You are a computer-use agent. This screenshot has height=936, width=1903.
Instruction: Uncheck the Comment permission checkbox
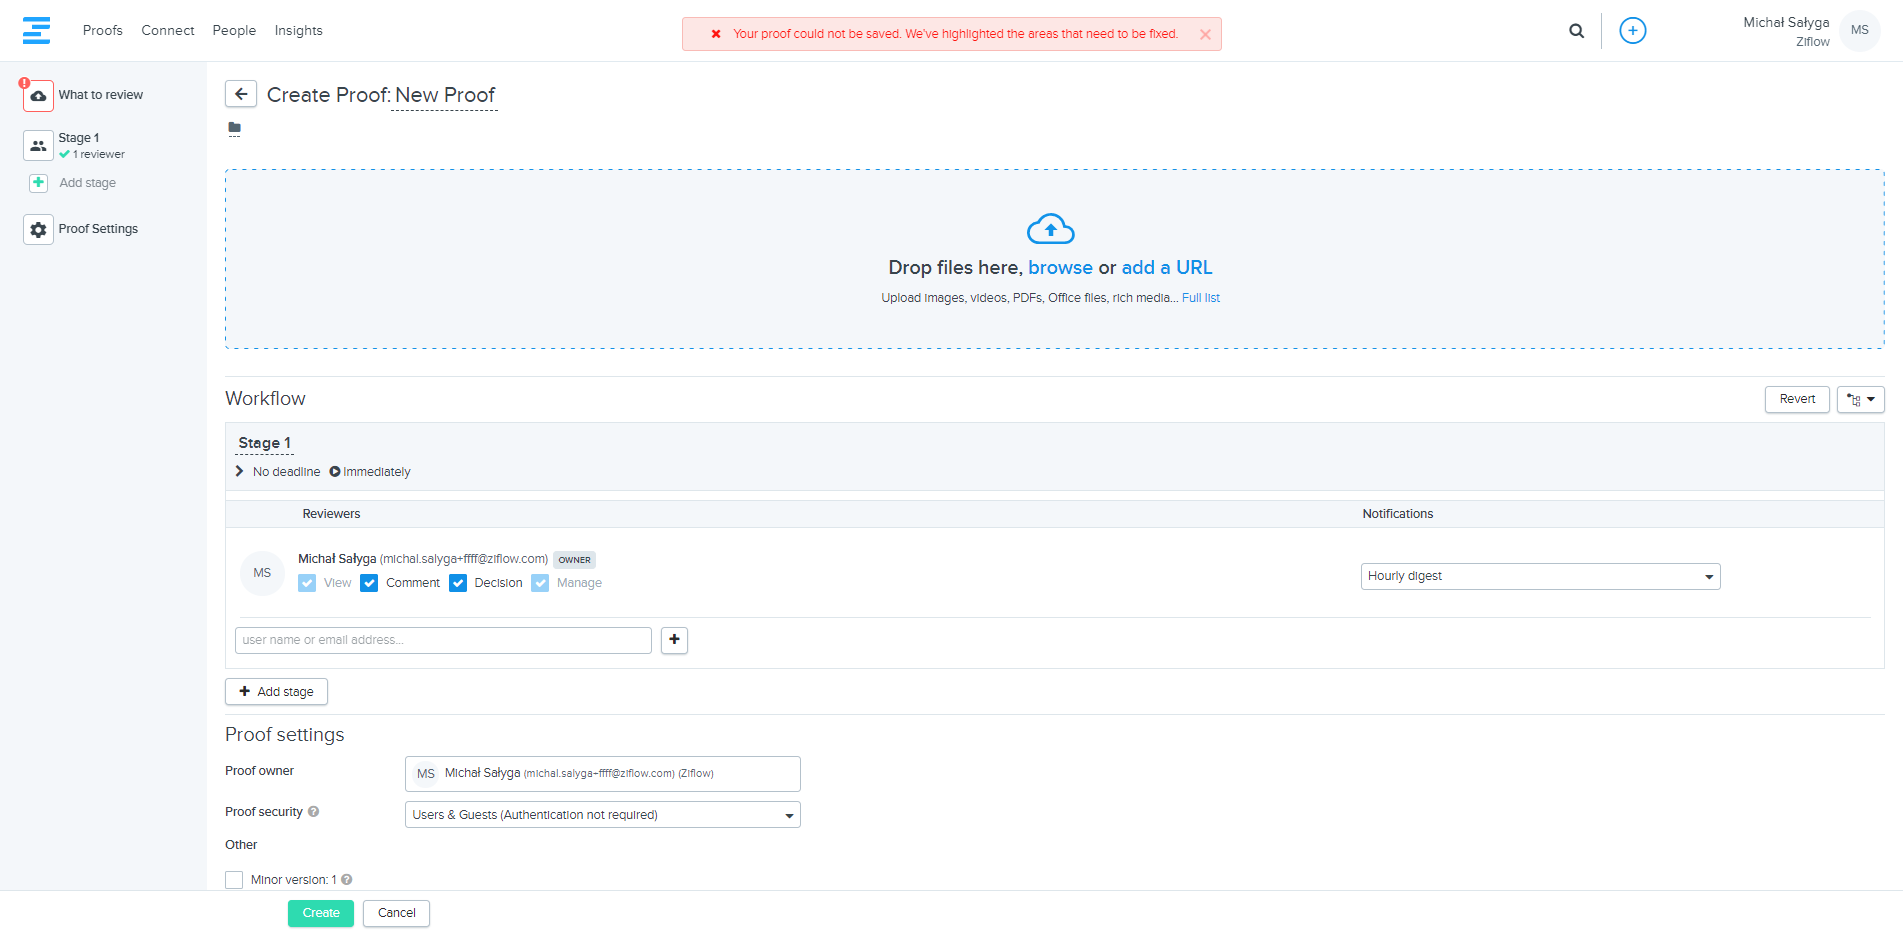pyautogui.click(x=369, y=583)
